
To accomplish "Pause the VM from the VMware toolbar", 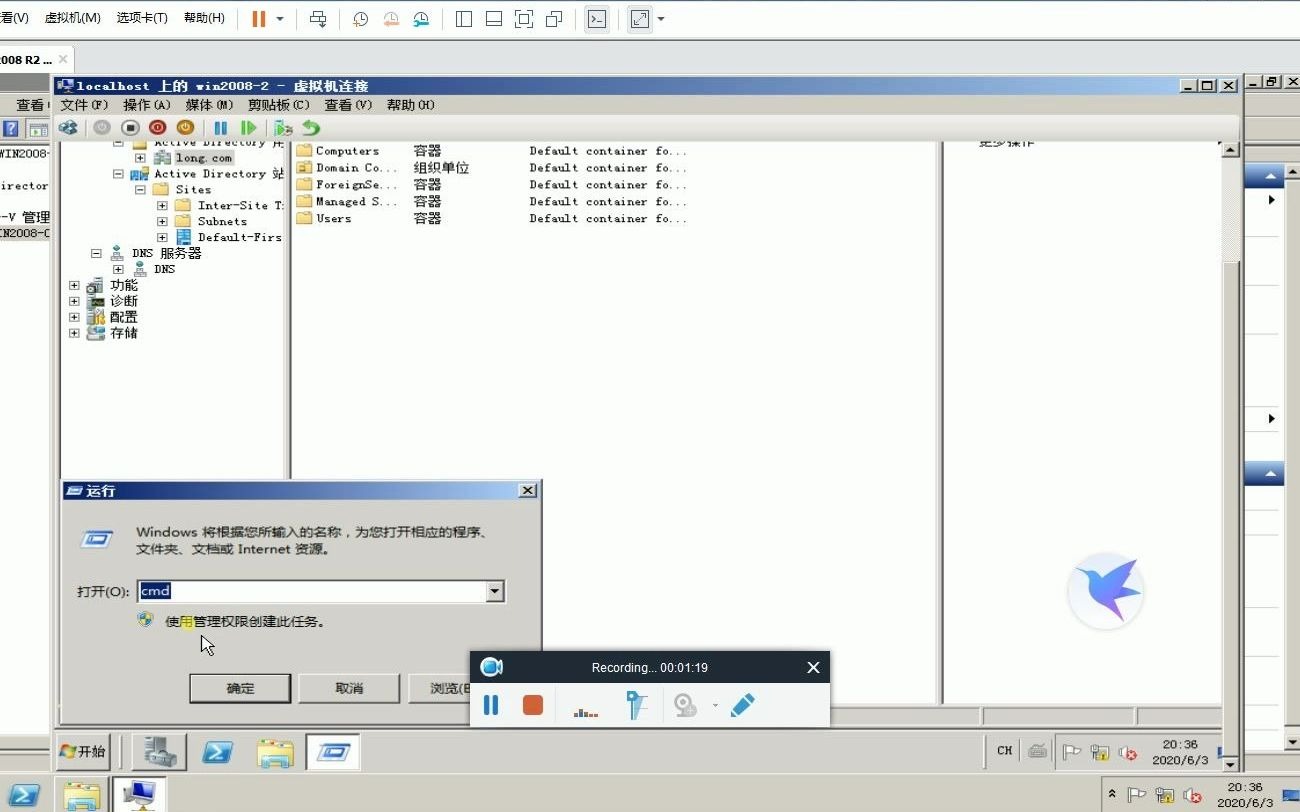I will [x=258, y=19].
